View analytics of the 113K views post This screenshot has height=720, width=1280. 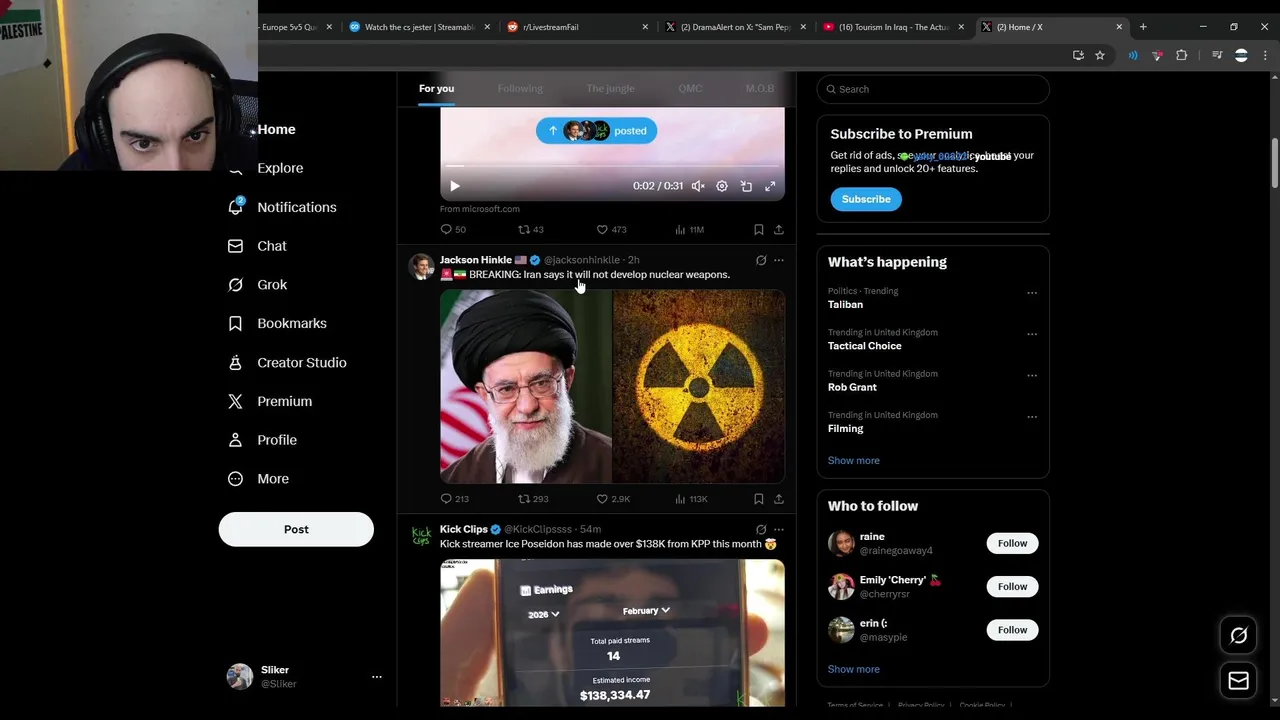pyautogui.click(x=691, y=499)
